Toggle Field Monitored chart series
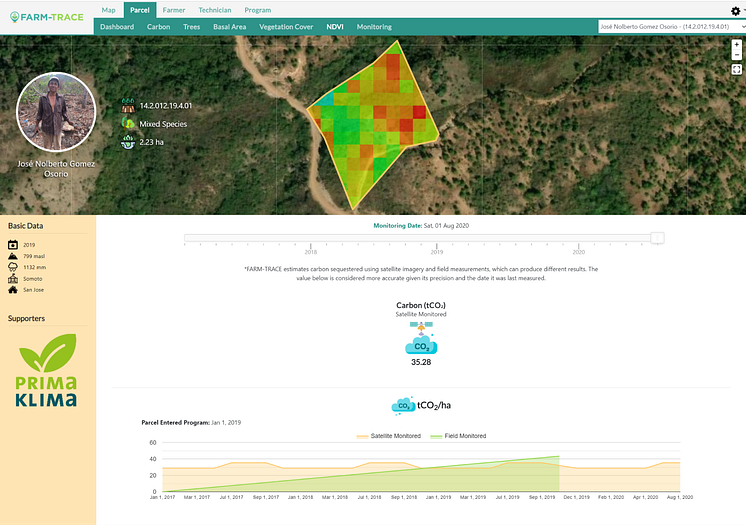 (457, 436)
